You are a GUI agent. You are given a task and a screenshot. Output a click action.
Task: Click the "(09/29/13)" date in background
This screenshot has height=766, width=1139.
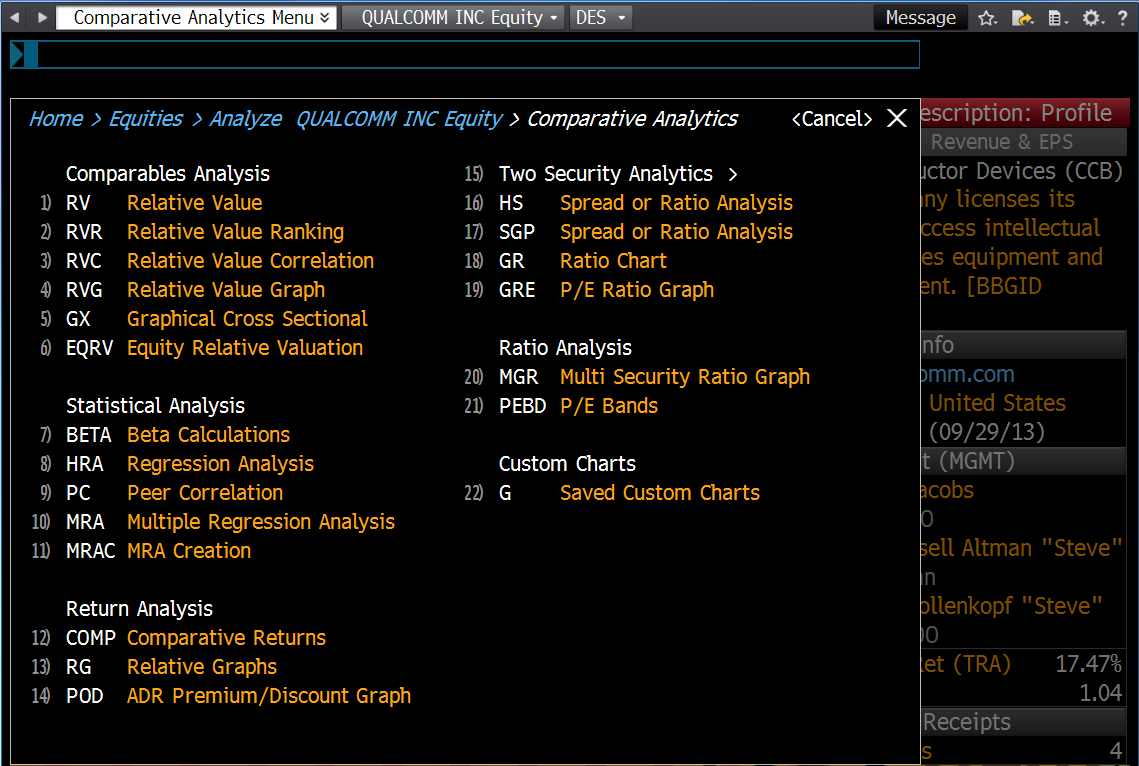click(986, 432)
